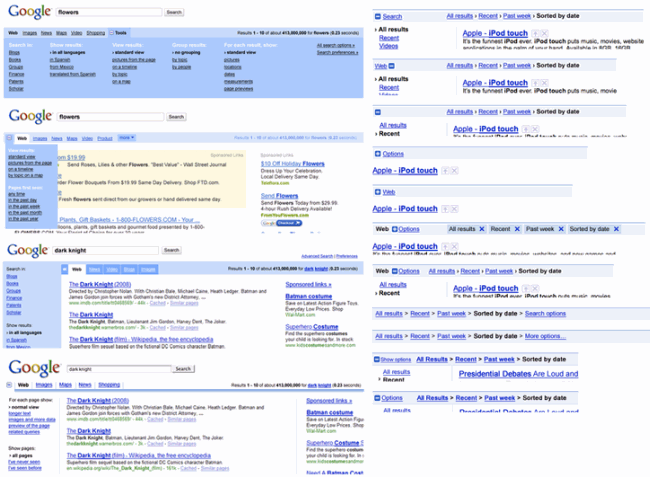The width and height of the screenshot is (650, 477).
Task: Click the Search button above the Advanced Search link
Action: (171, 250)
